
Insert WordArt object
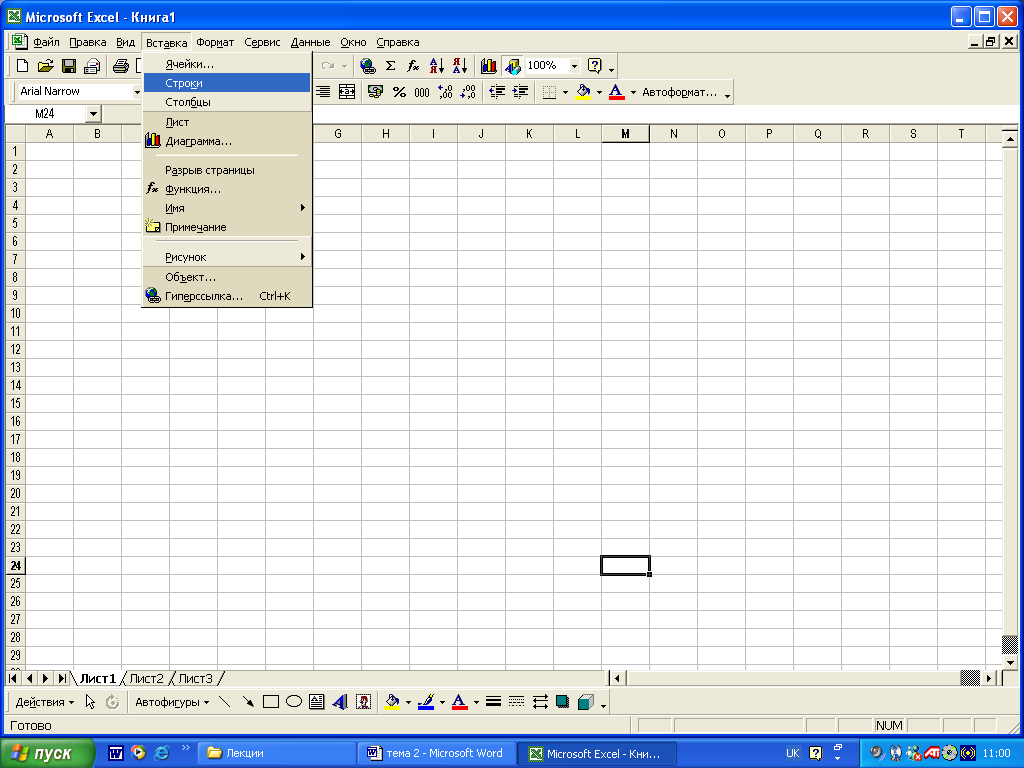coord(340,703)
